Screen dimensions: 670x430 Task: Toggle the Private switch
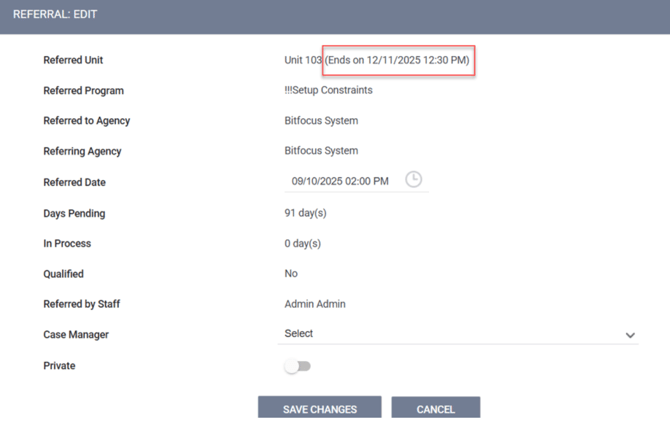[x=298, y=366]
